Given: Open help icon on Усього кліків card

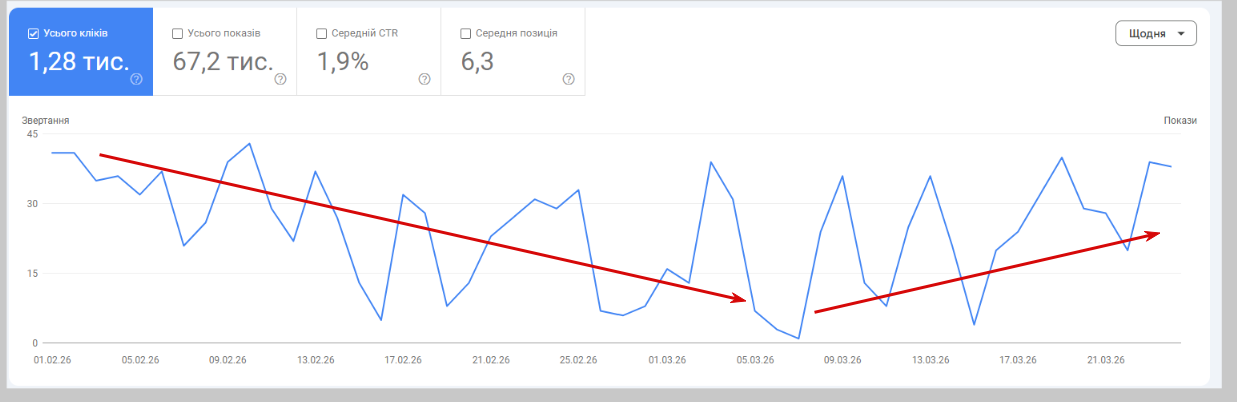Looking at the screenshot, I should 136,79.
